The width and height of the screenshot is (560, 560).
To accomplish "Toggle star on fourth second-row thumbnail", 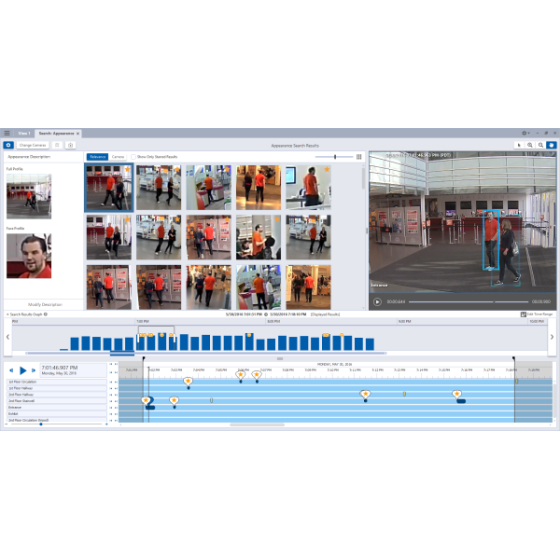I will 277,219.
